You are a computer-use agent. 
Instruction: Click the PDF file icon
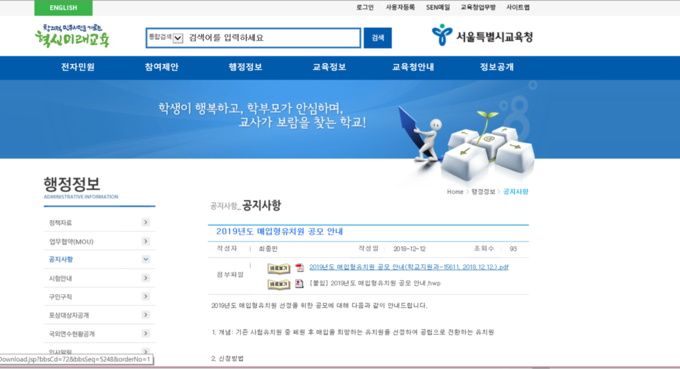(299, 268)
